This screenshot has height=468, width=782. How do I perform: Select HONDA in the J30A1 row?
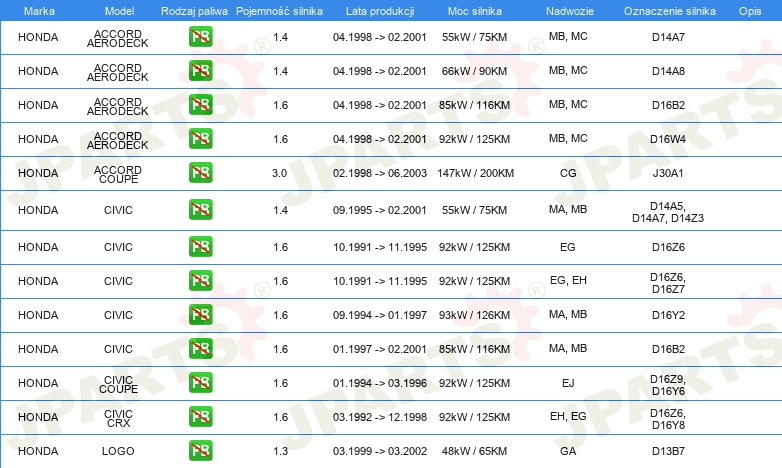pyautogui.click(x=38, y=173)
